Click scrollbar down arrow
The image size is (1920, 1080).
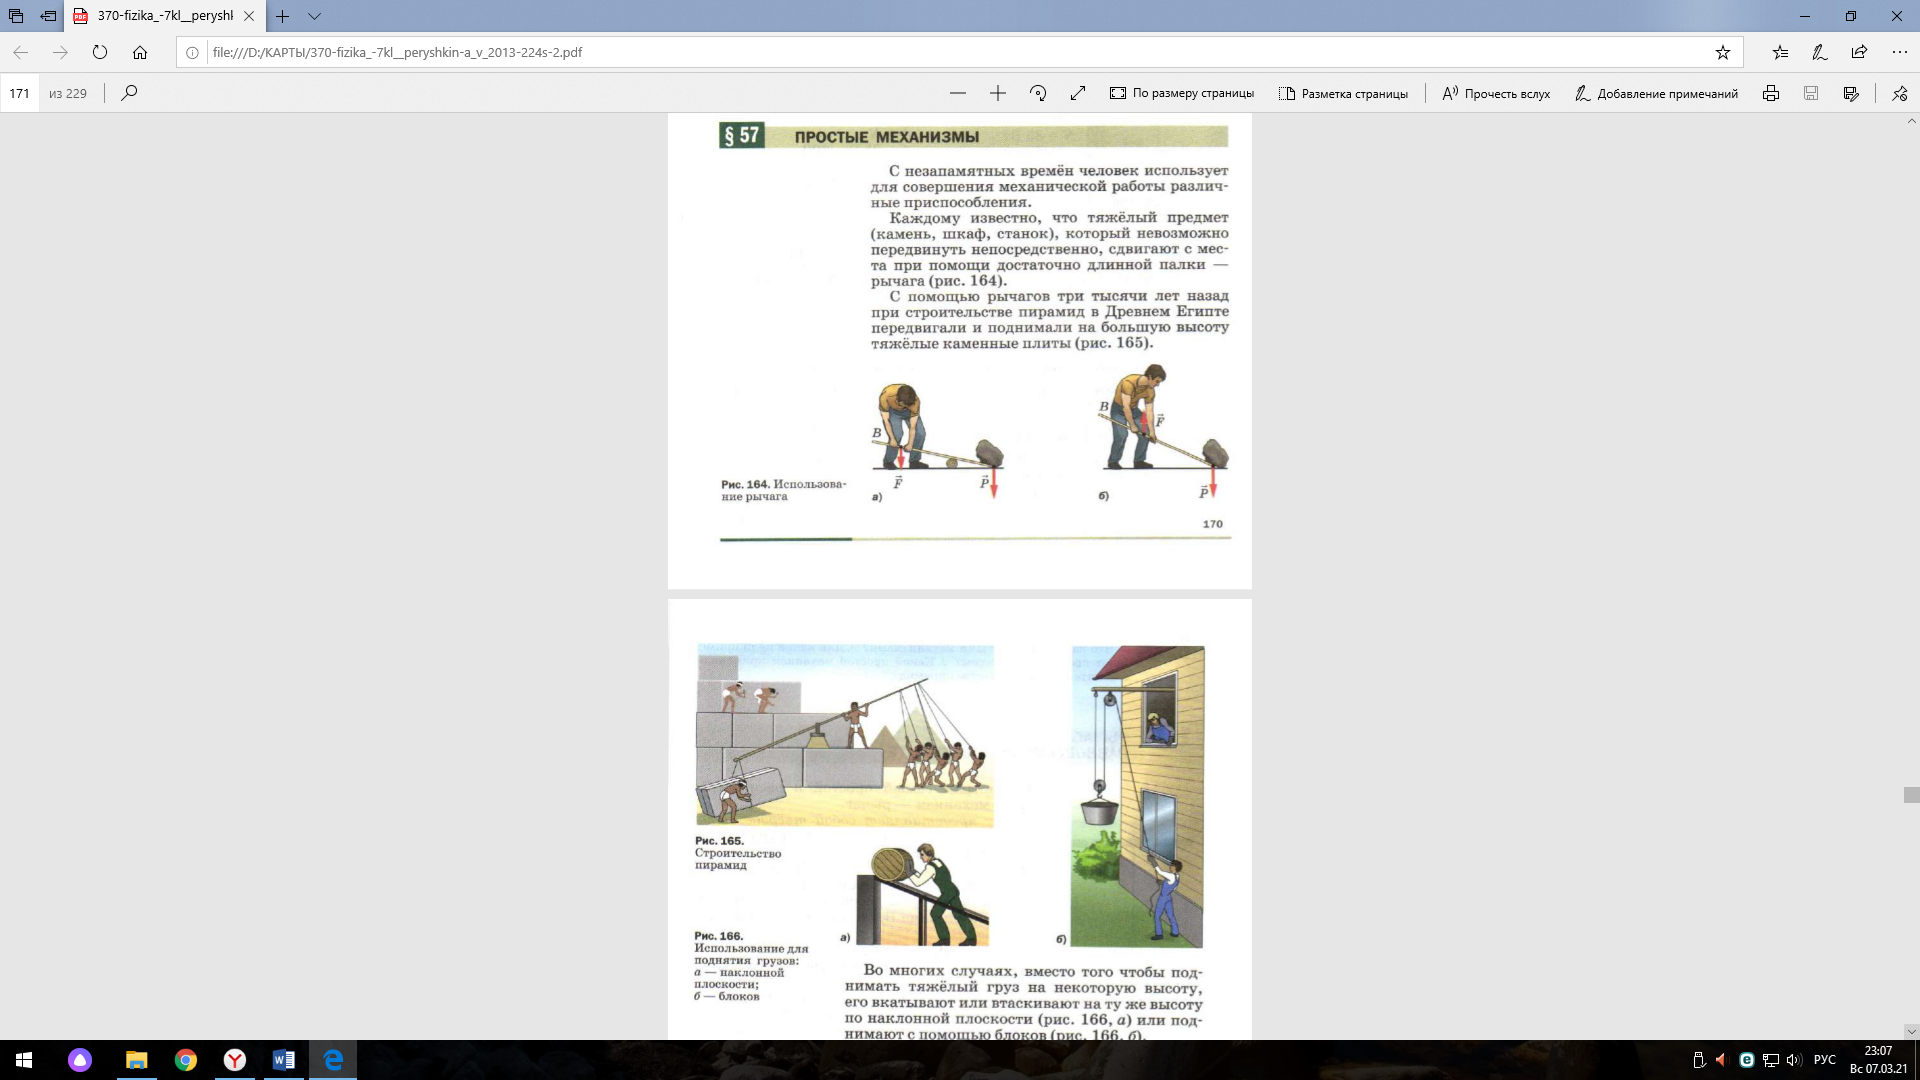pos(1911,1031)
